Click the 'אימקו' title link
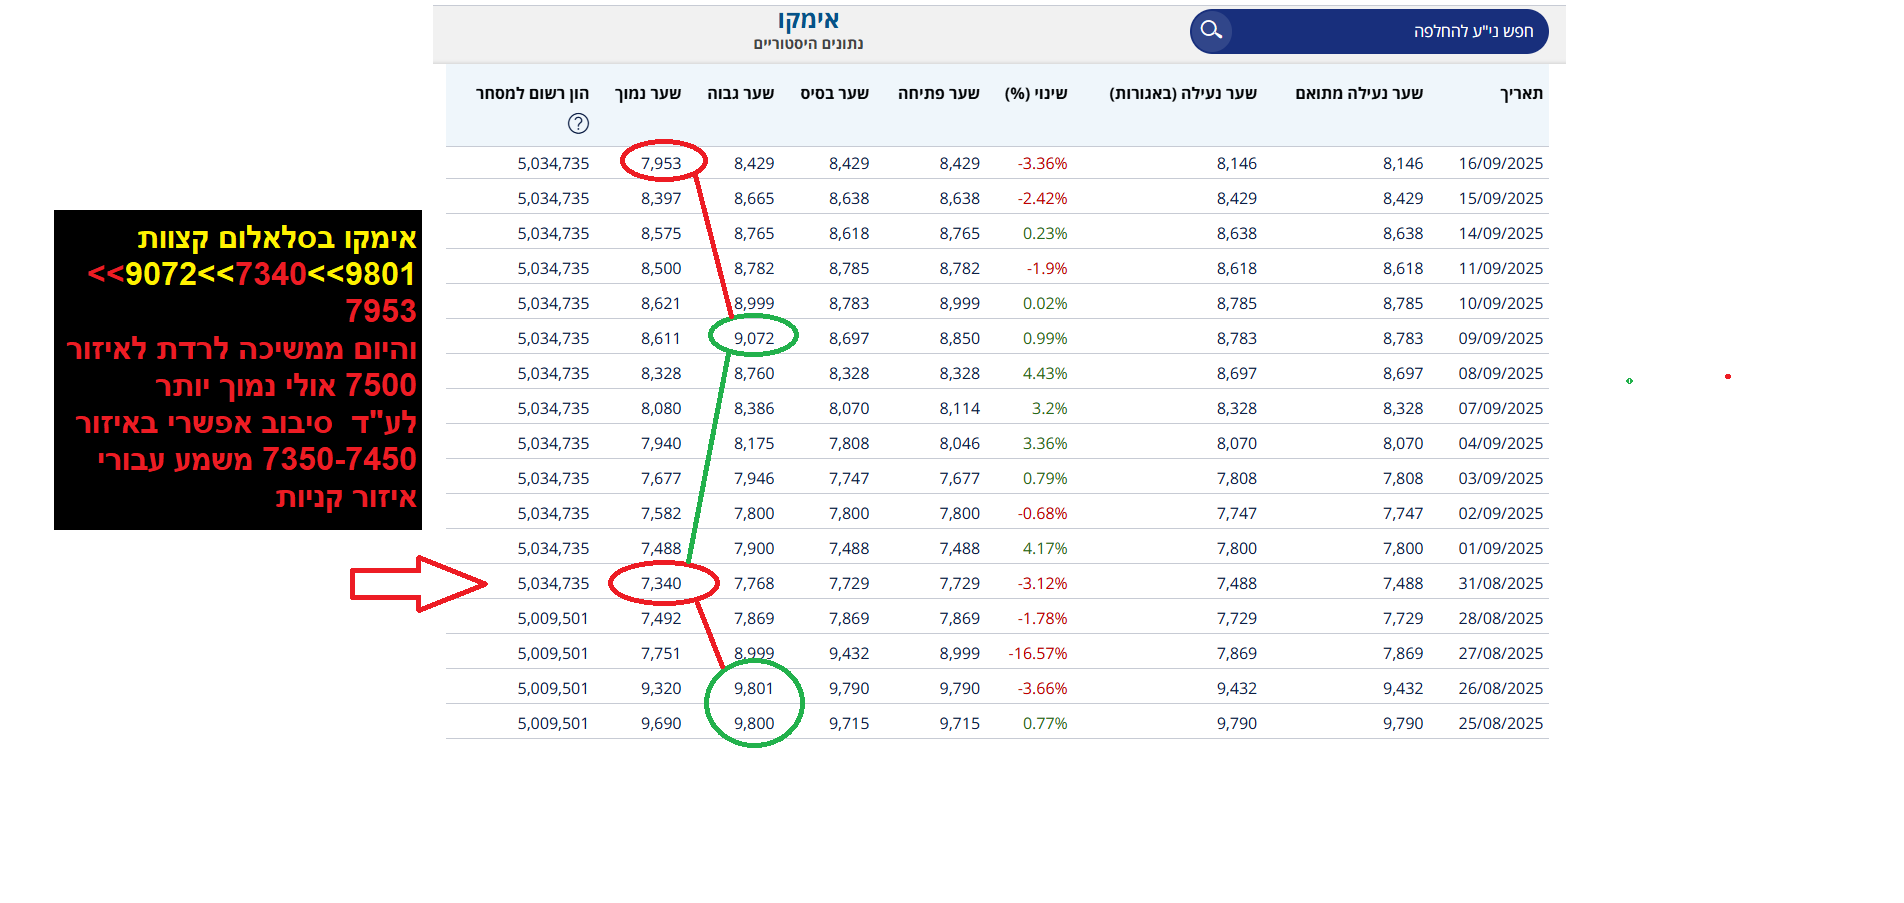Viewport: 1904px width, 903px height. (x=808, y=20)
